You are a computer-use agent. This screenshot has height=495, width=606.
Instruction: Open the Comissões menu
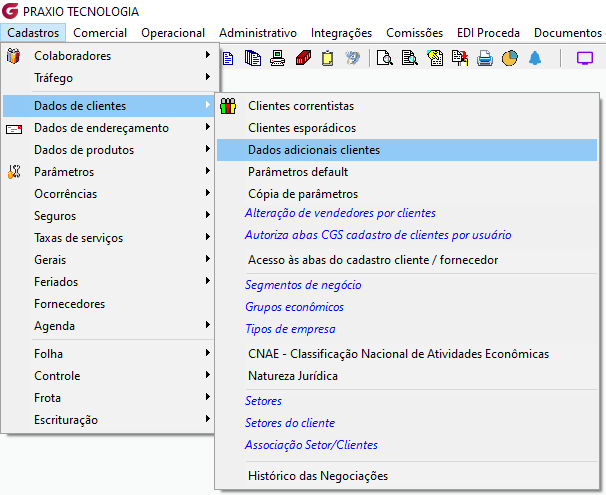coord(414,33)
